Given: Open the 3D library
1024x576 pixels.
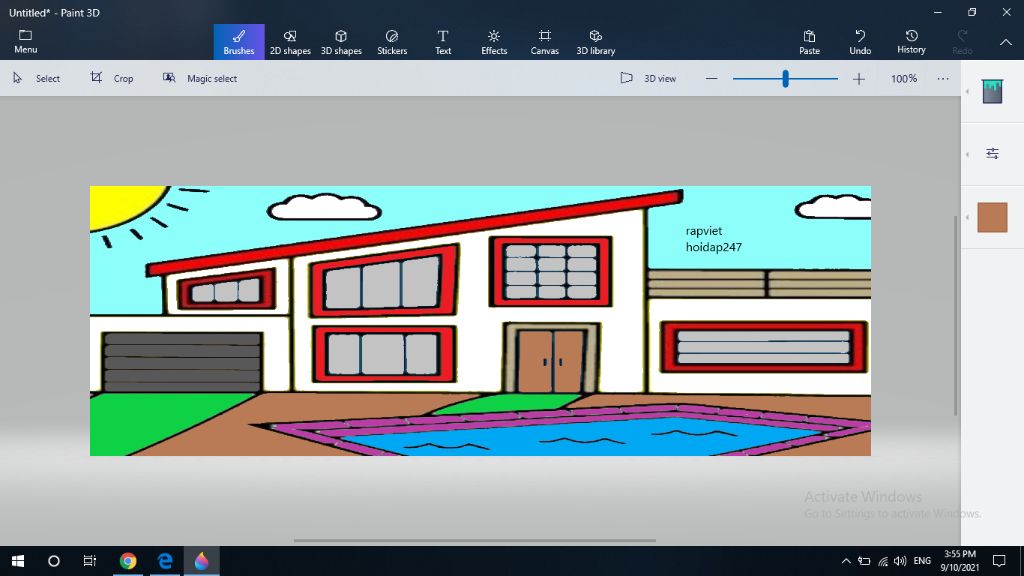Looking at the screenshot, I should (x=596, y=42).
